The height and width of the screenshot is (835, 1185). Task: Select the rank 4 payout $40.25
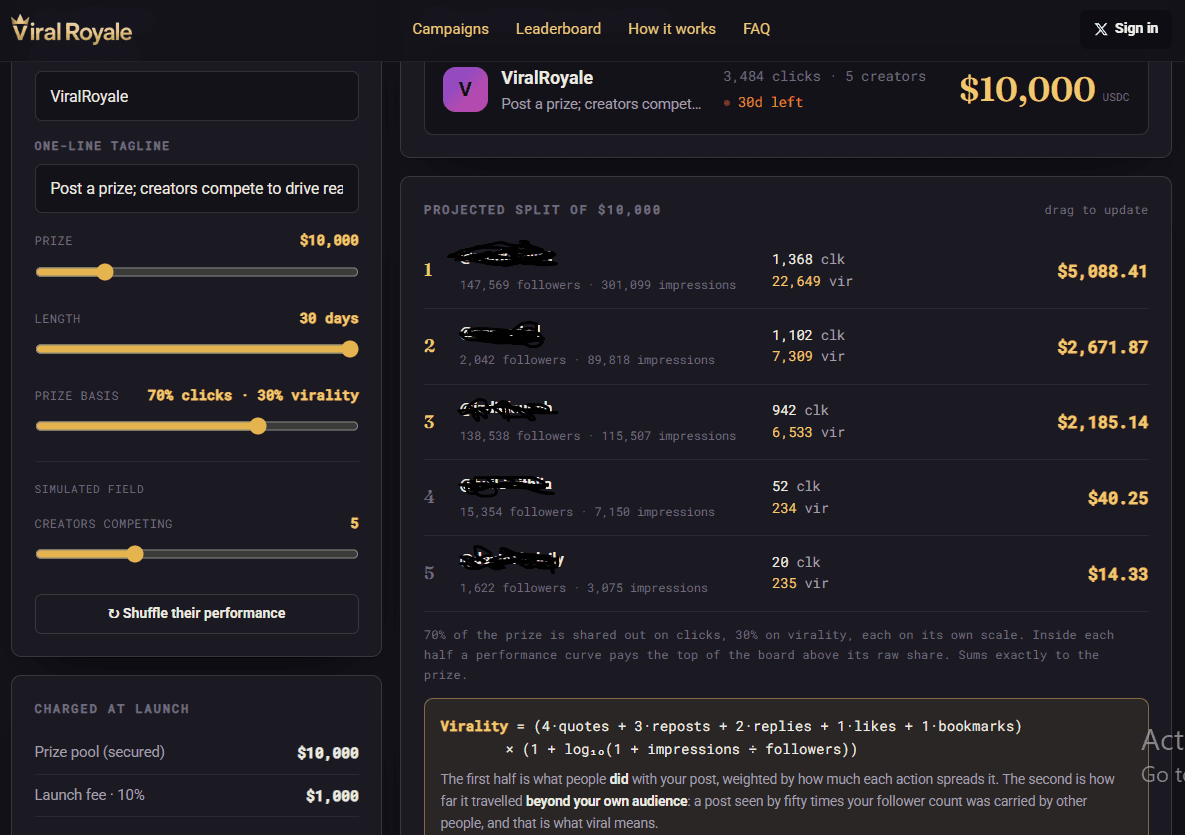pyautogui.click(x=1118, y=498)
